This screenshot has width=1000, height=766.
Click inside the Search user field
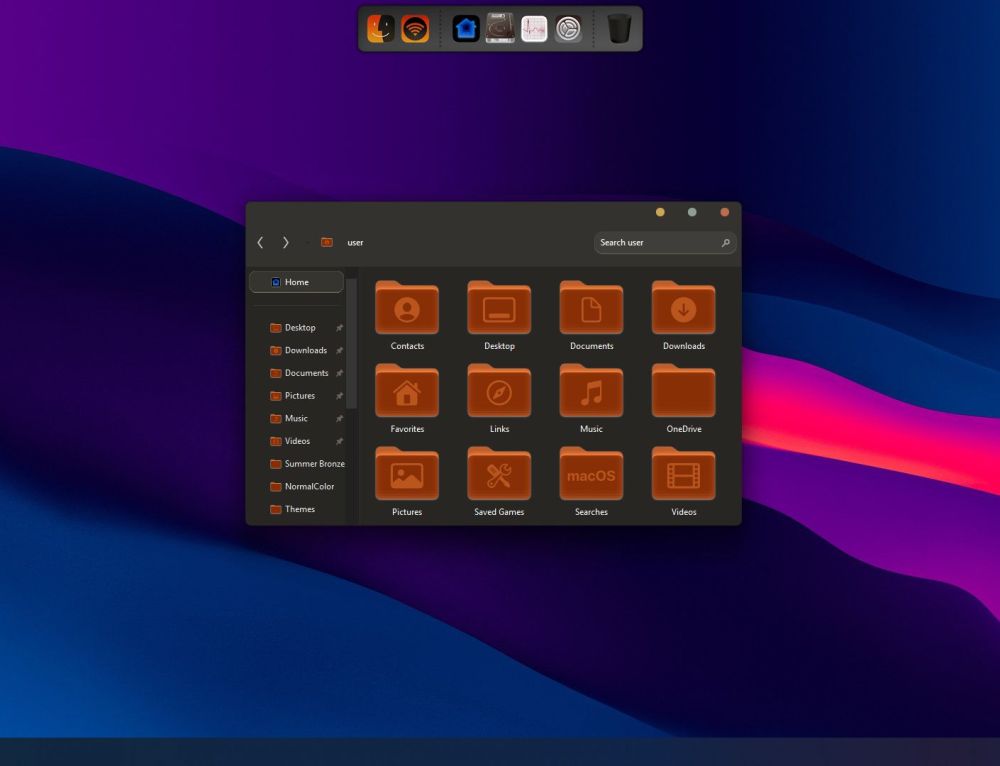(650, 242)
